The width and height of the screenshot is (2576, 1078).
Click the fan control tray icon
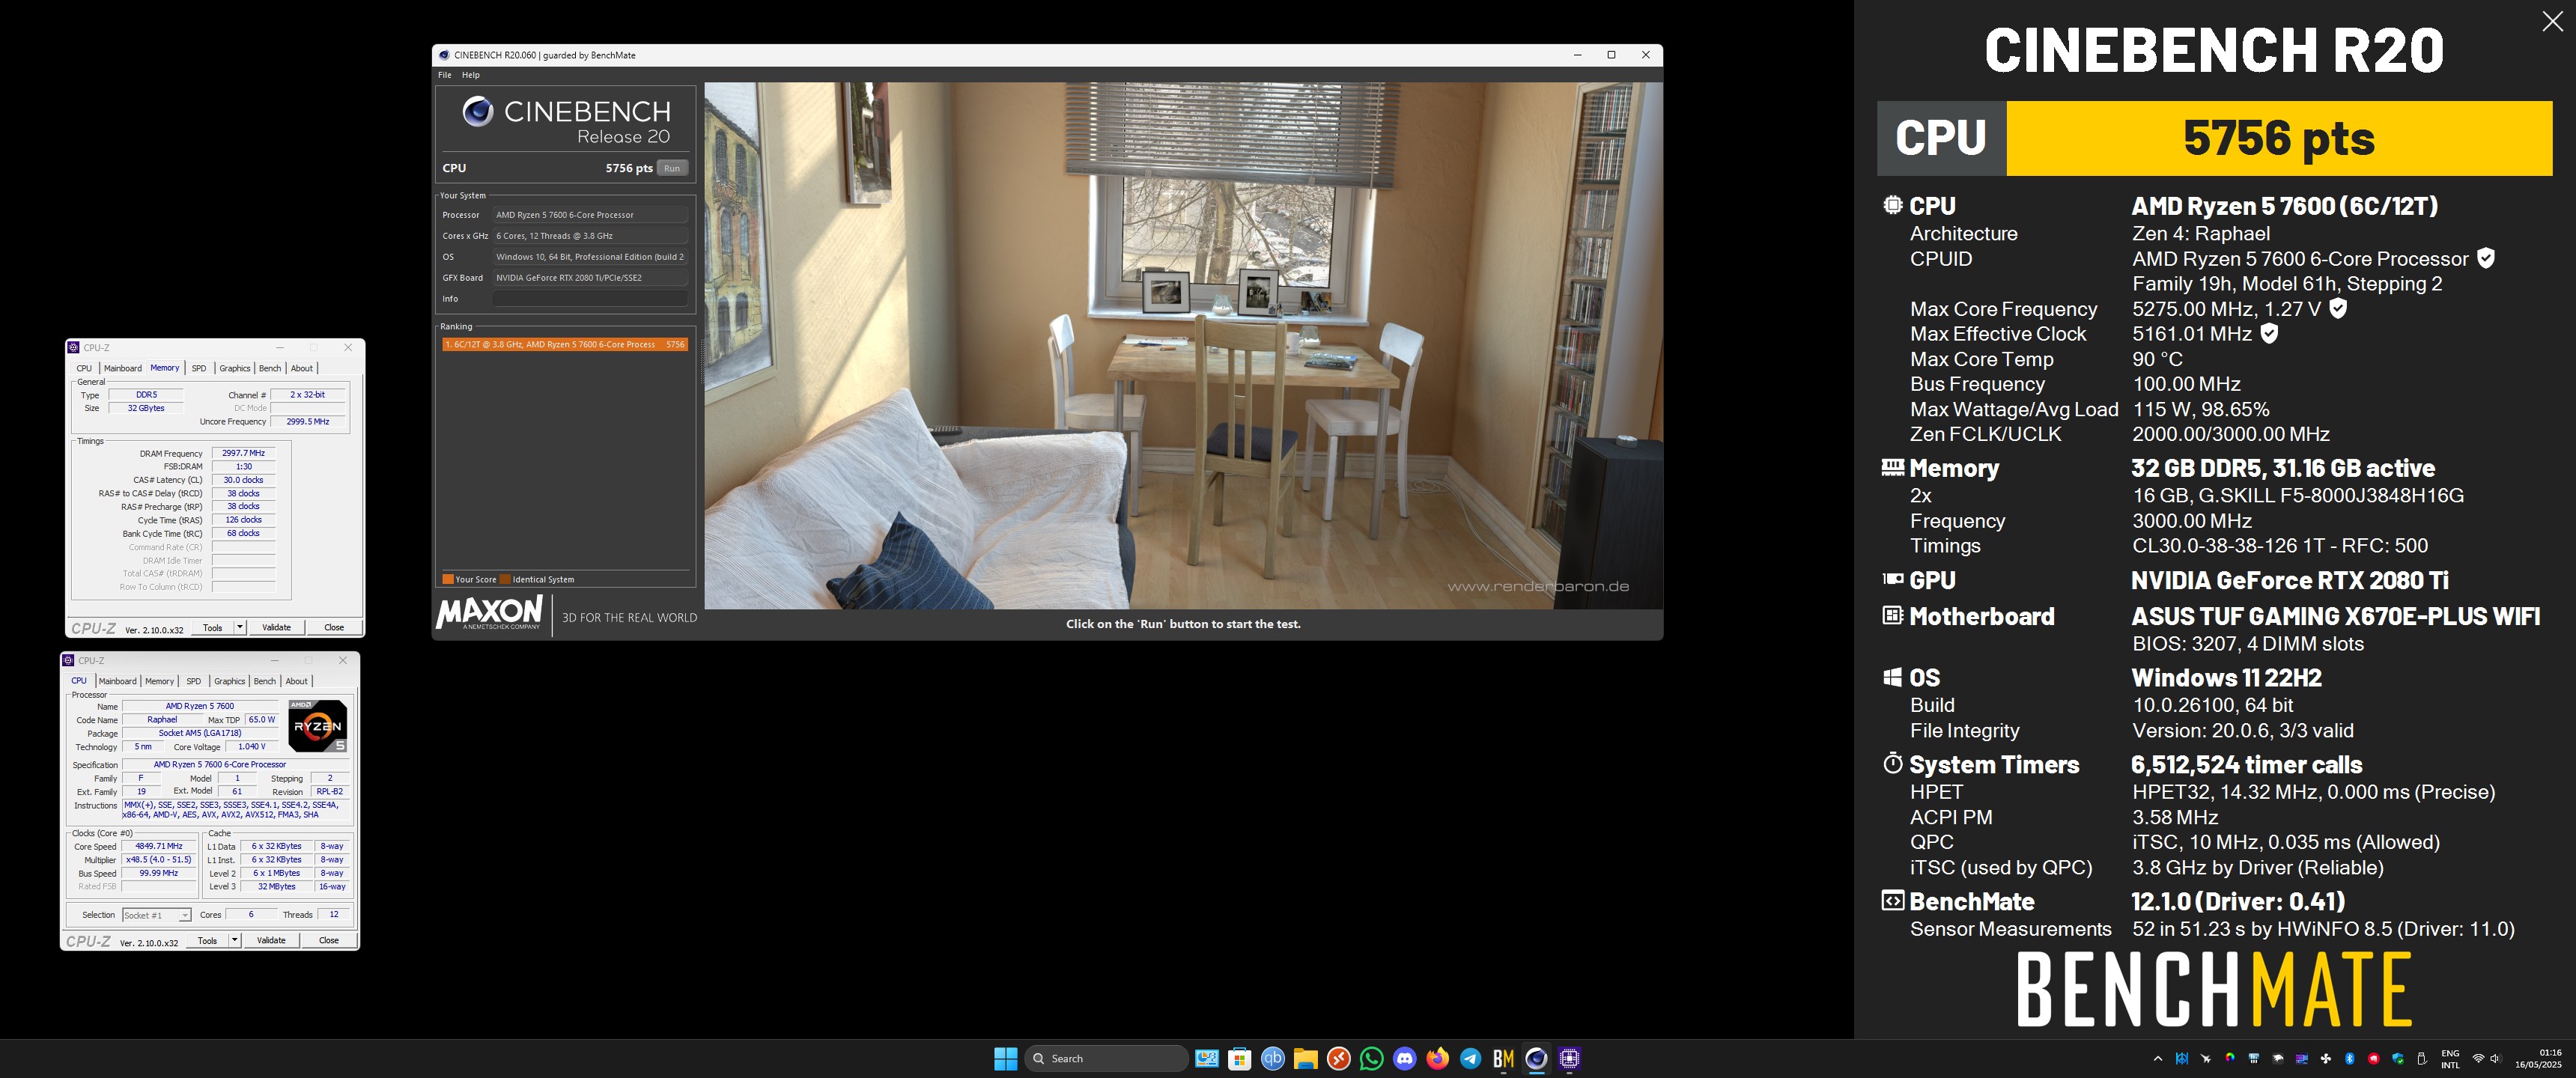pos(2326,1058)
